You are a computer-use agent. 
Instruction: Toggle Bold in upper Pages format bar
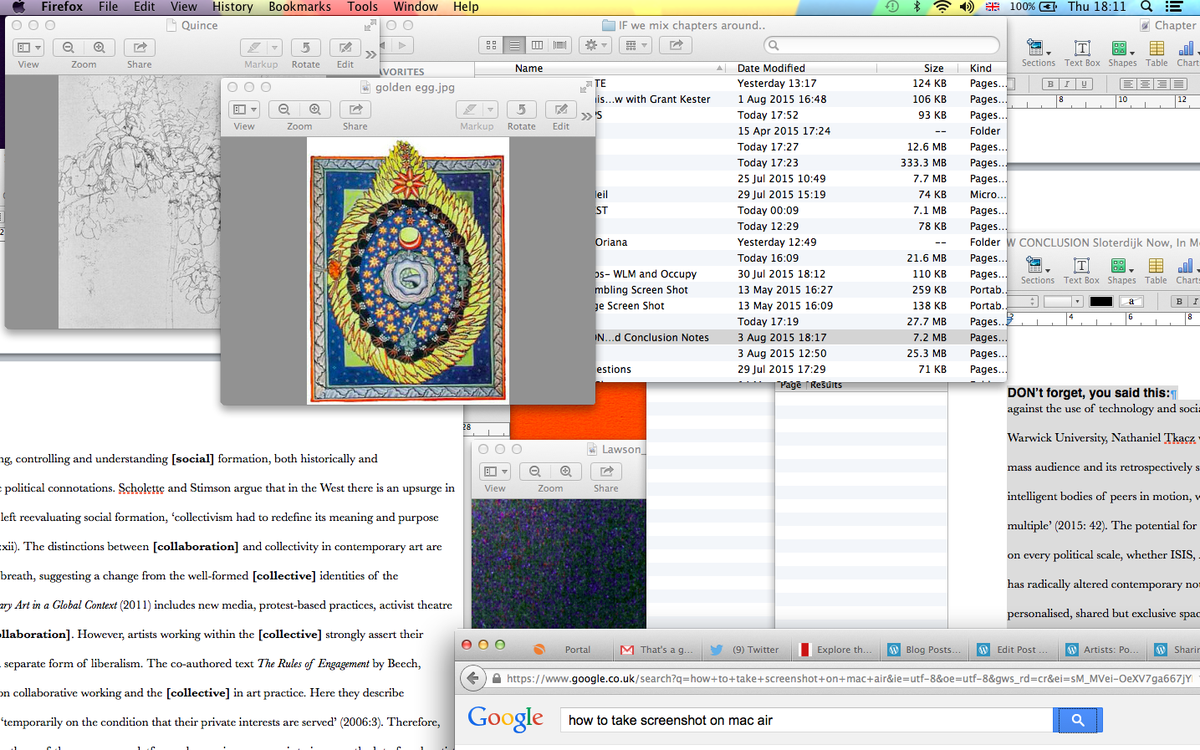tap(1051, 86)
